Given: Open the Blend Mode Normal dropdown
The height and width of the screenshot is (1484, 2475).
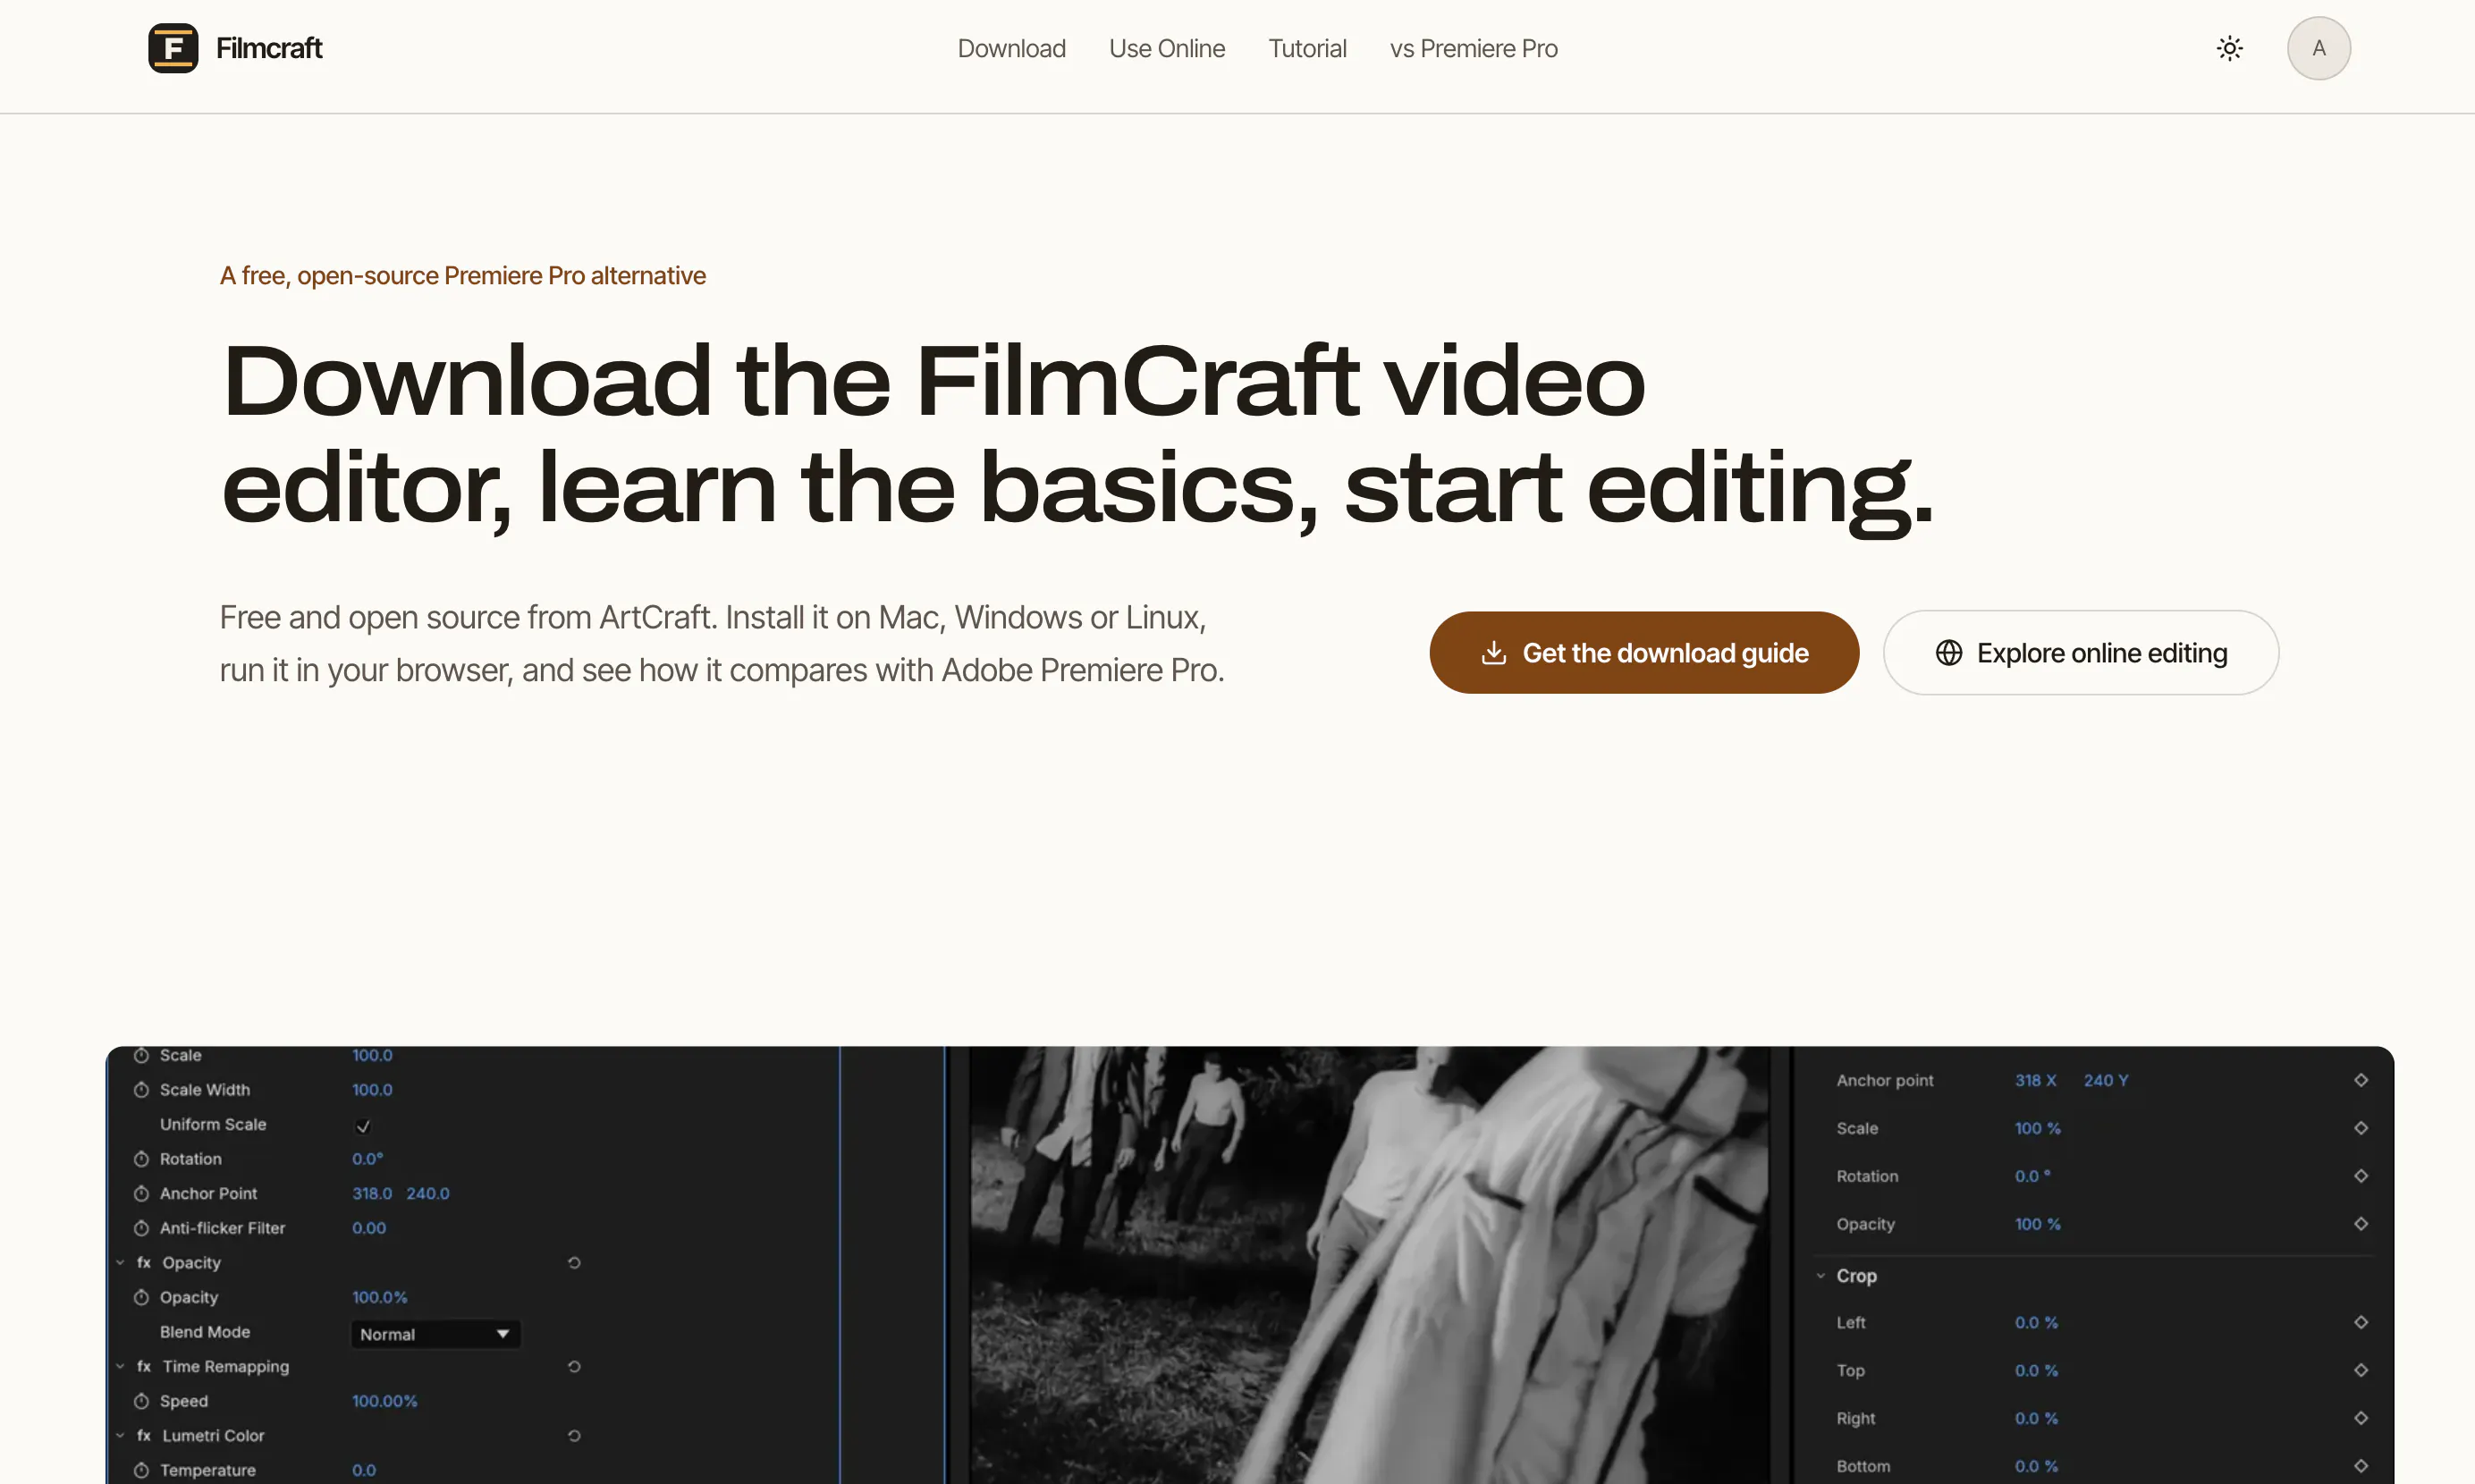Looking at the screenshot, I should point(435,1333).
